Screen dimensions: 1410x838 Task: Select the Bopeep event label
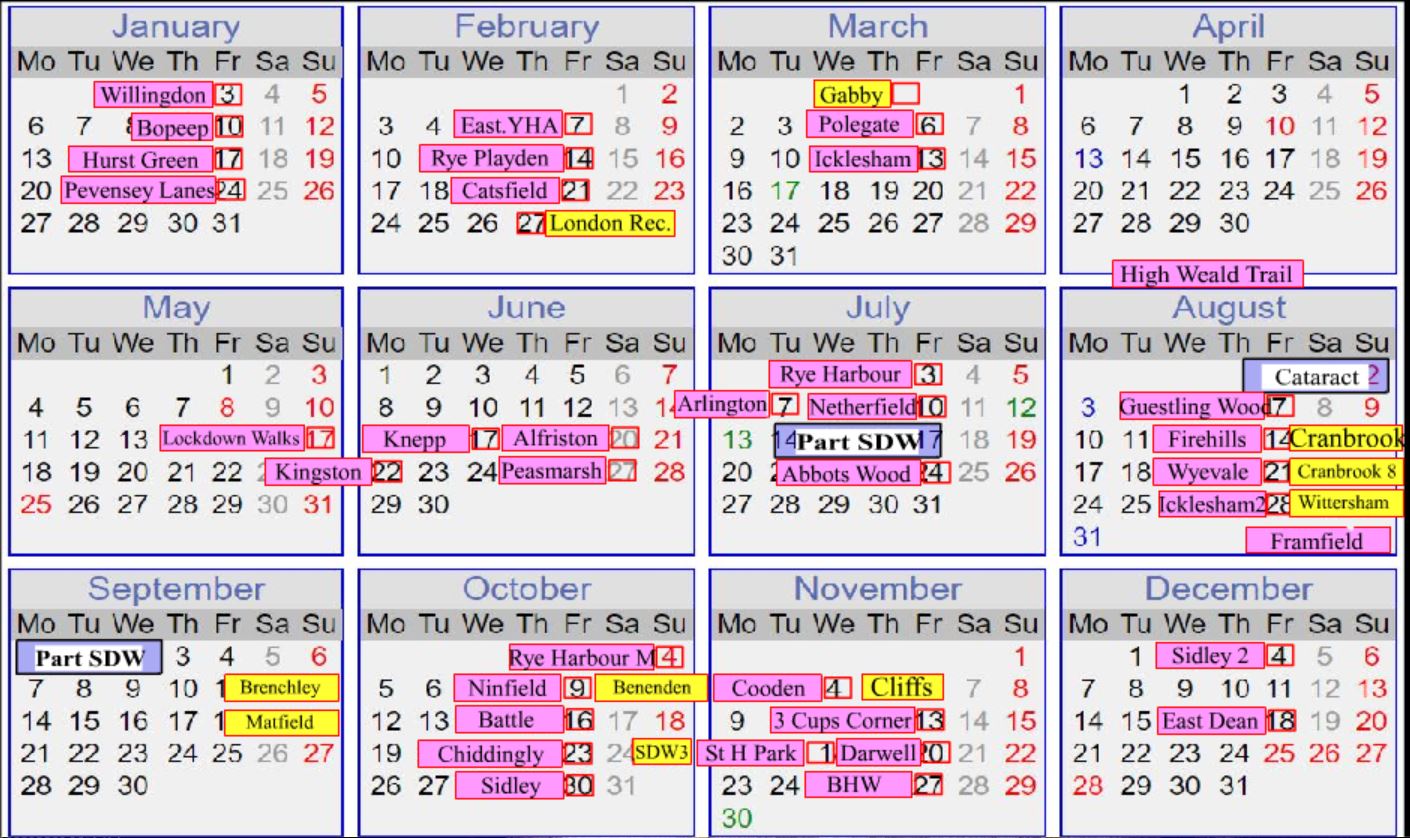pyautogui.click(x=171, y=127)
